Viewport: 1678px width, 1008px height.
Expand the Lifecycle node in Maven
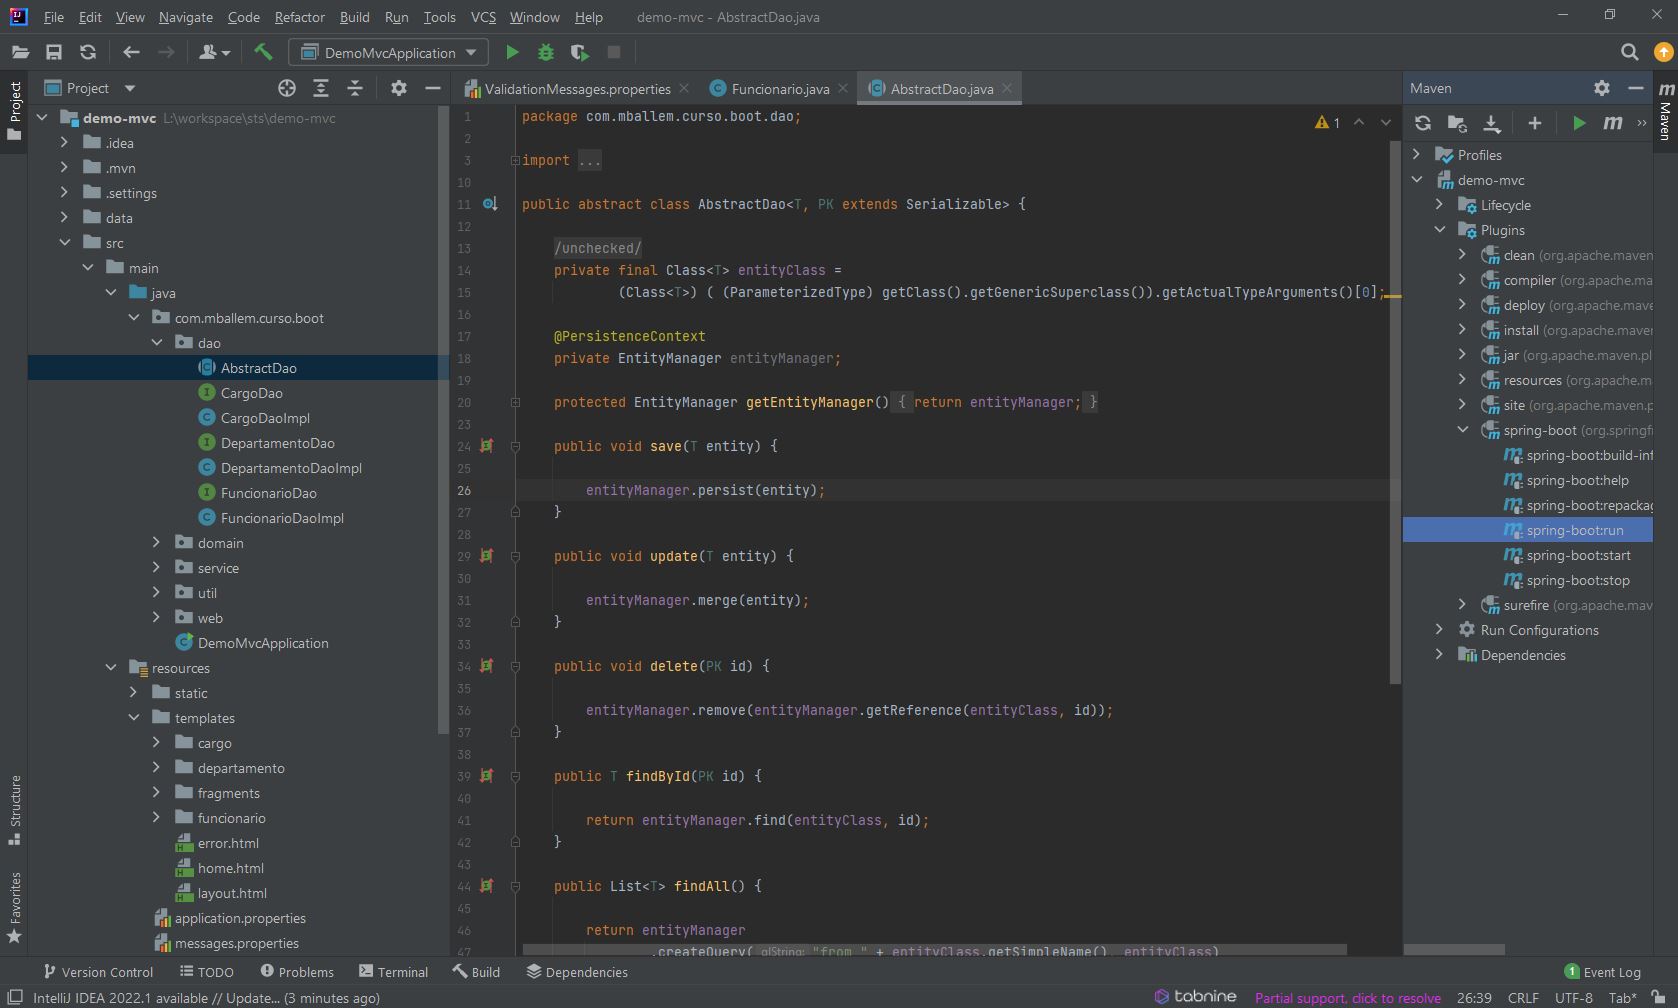pyautogui.click(x=1439, y=205)
